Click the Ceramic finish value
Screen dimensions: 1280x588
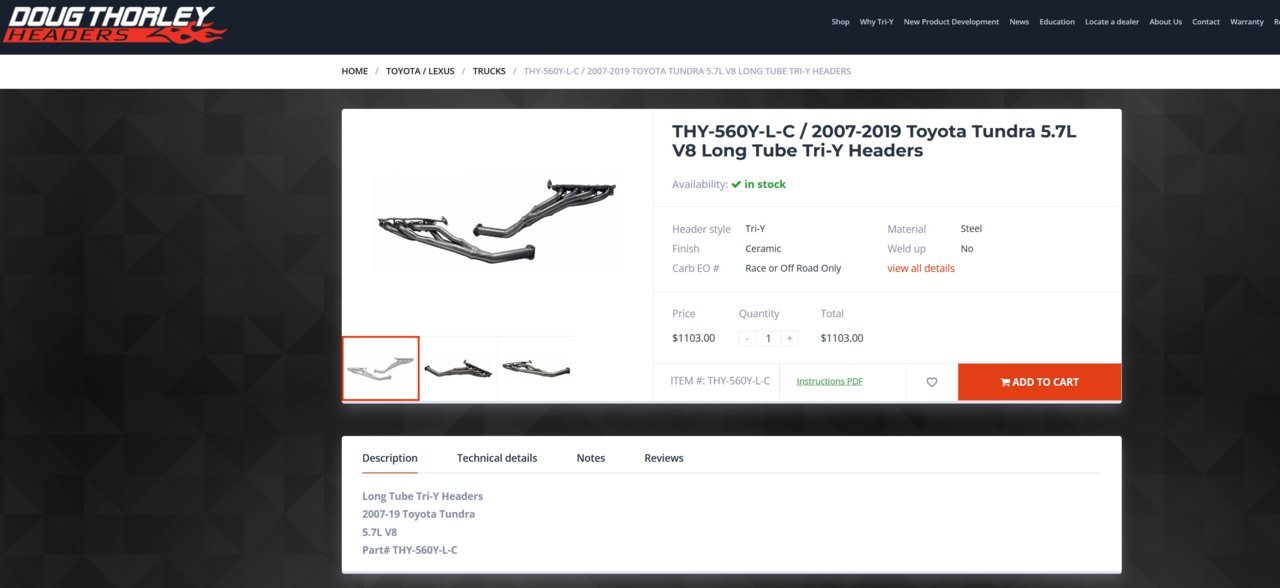tap(763, 248)
